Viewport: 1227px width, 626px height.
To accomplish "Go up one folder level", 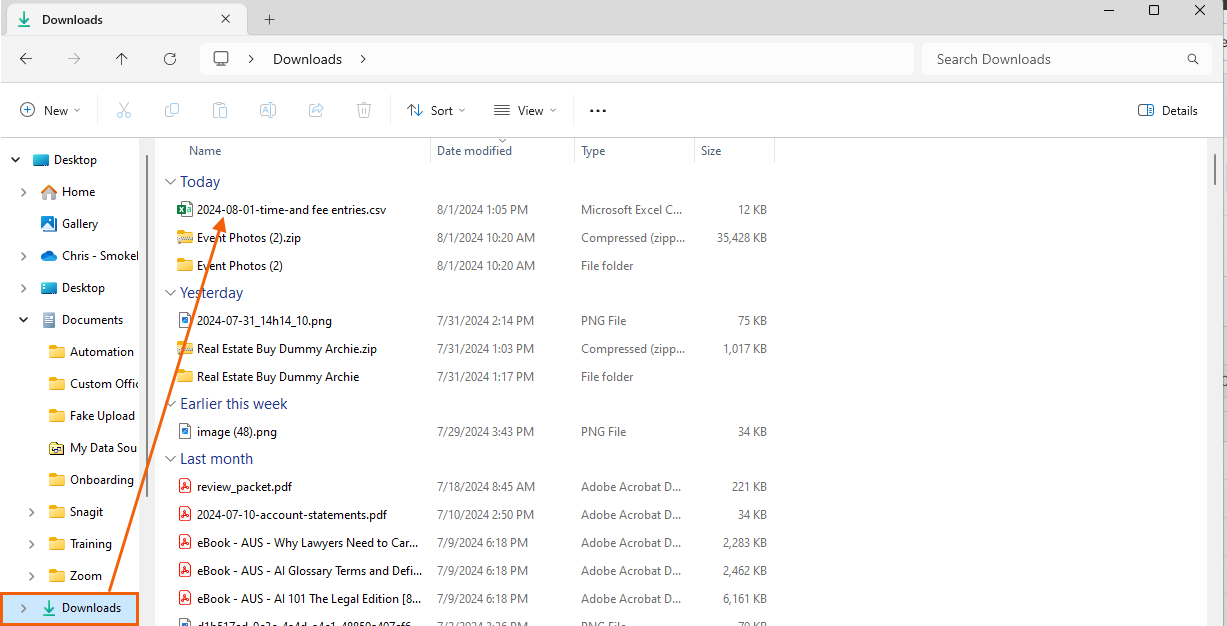I will [122, 59].
